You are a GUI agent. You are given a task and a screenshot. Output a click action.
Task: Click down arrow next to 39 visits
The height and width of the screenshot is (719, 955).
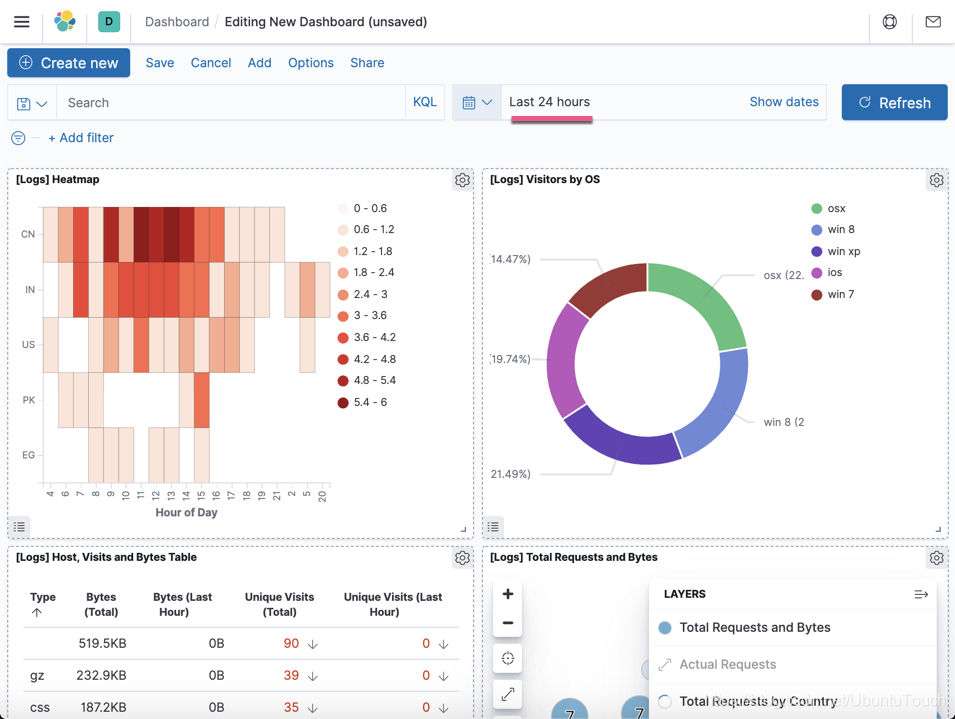coord(312,676)
